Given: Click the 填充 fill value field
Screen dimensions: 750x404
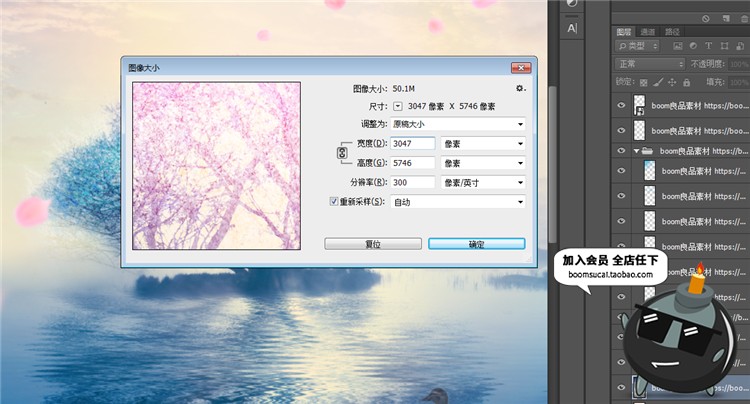Looking at the screenshot, I should click(x=739, y=83).
